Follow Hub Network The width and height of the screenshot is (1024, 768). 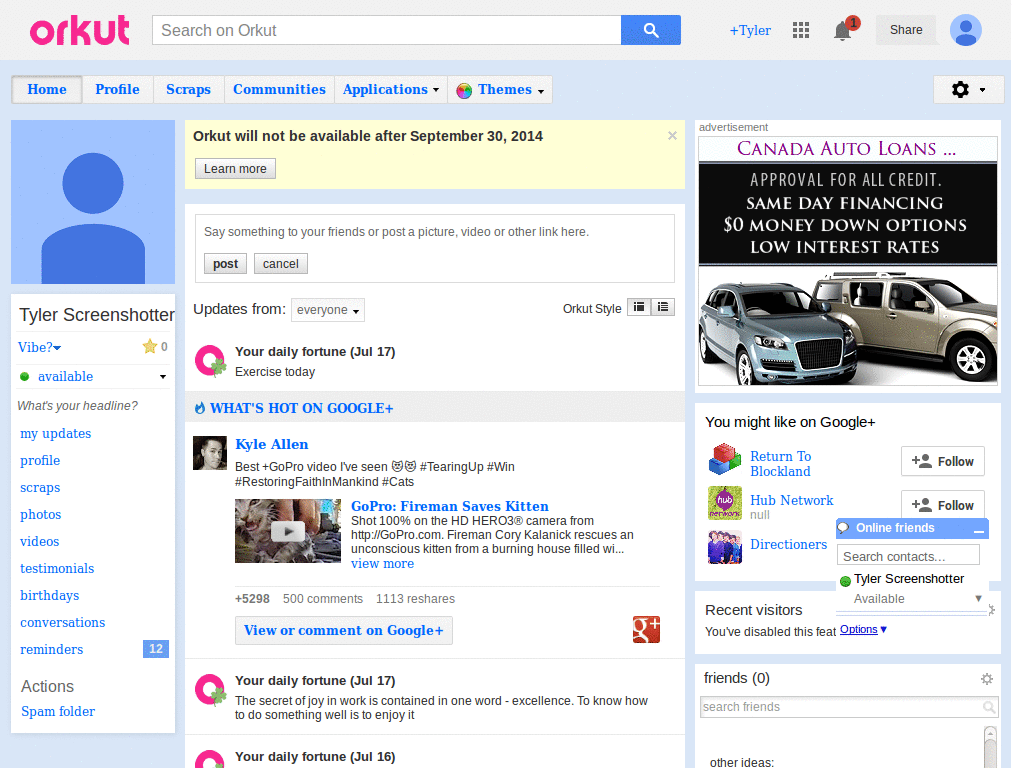point(942,504)
